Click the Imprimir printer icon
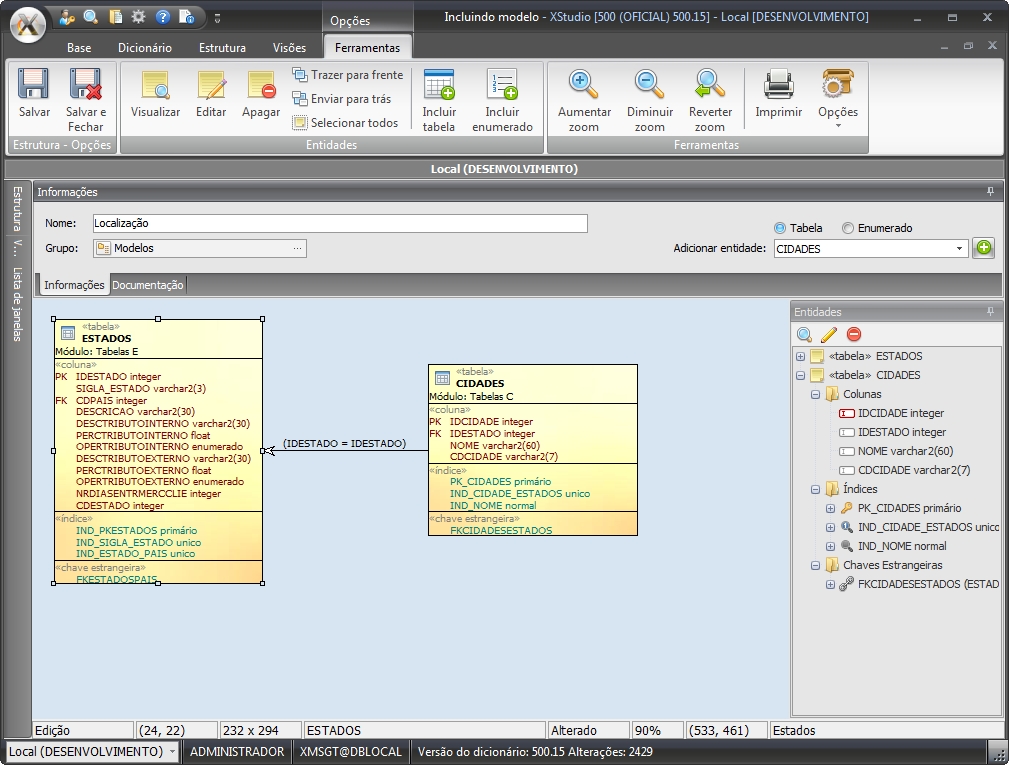The height and width of the screenshot is (765, 1009). [778, 86]
